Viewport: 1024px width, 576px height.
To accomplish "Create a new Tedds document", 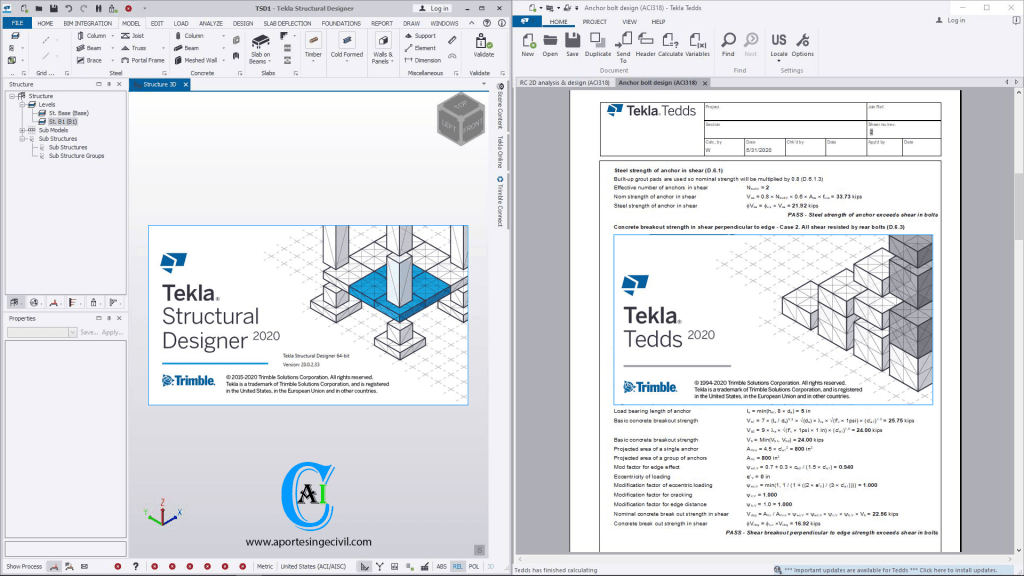I will [527, 42].
